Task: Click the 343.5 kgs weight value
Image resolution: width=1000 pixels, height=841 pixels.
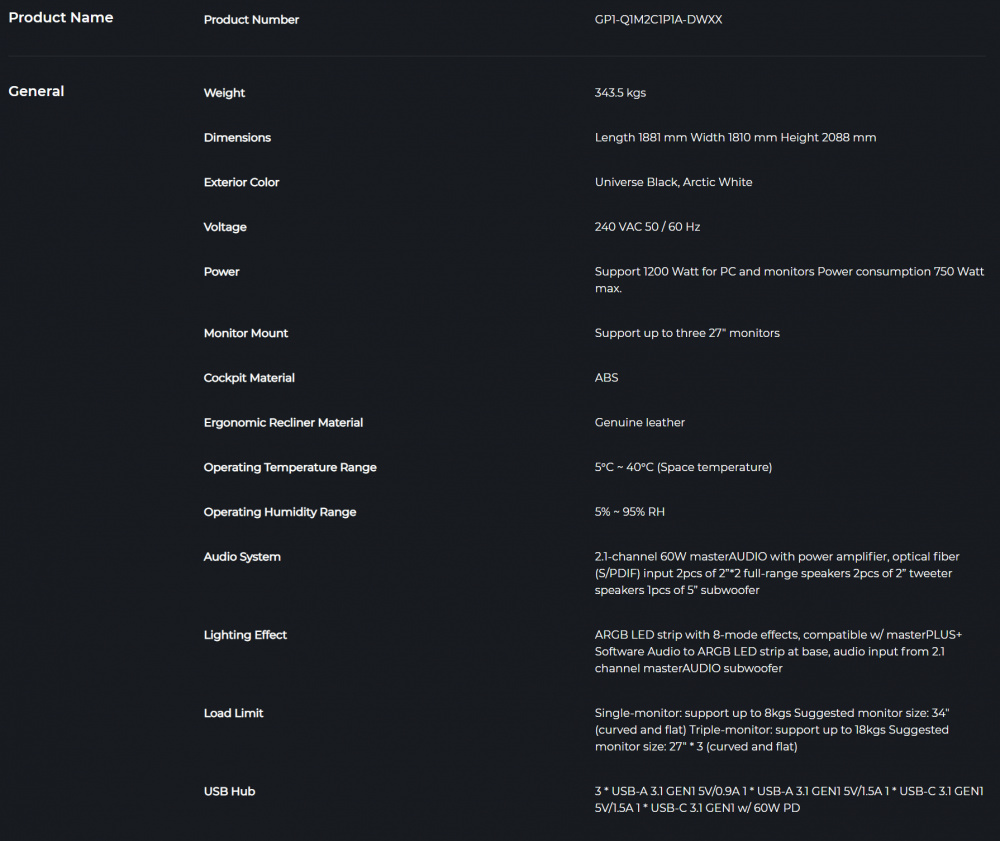Action: click(620, 93)
